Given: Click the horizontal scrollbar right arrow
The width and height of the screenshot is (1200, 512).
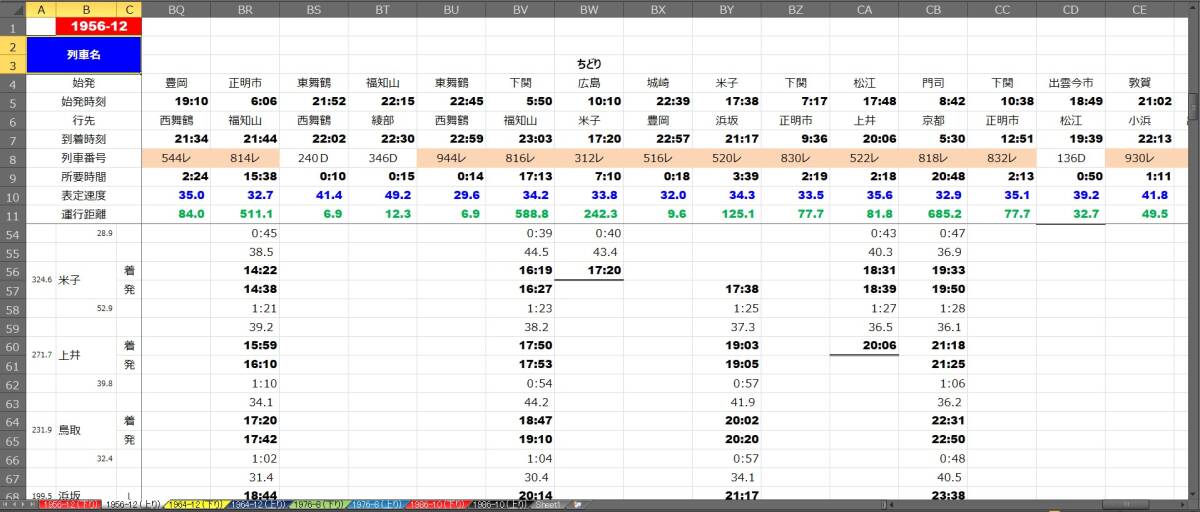Looking at the screenshot, I should click(x=1182, y=505).
